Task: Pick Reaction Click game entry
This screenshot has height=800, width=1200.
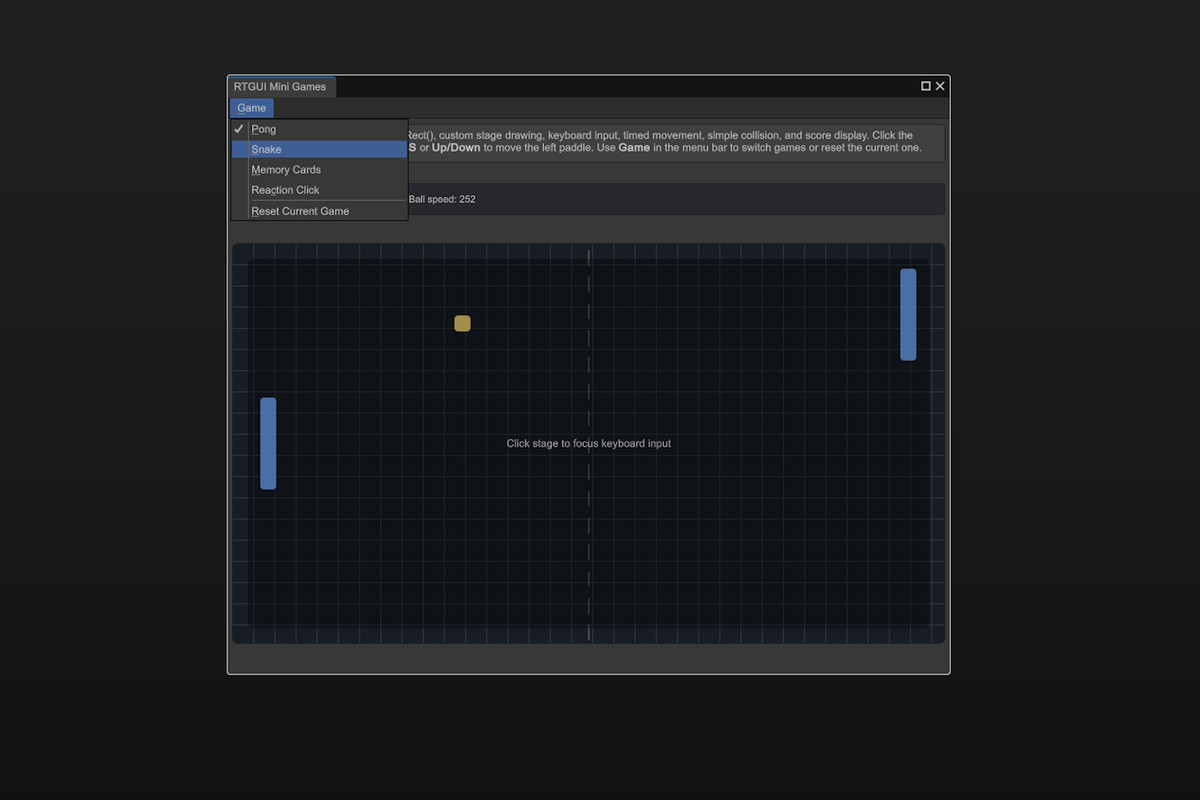Action: pyautogui.click(x=319, y=190)
